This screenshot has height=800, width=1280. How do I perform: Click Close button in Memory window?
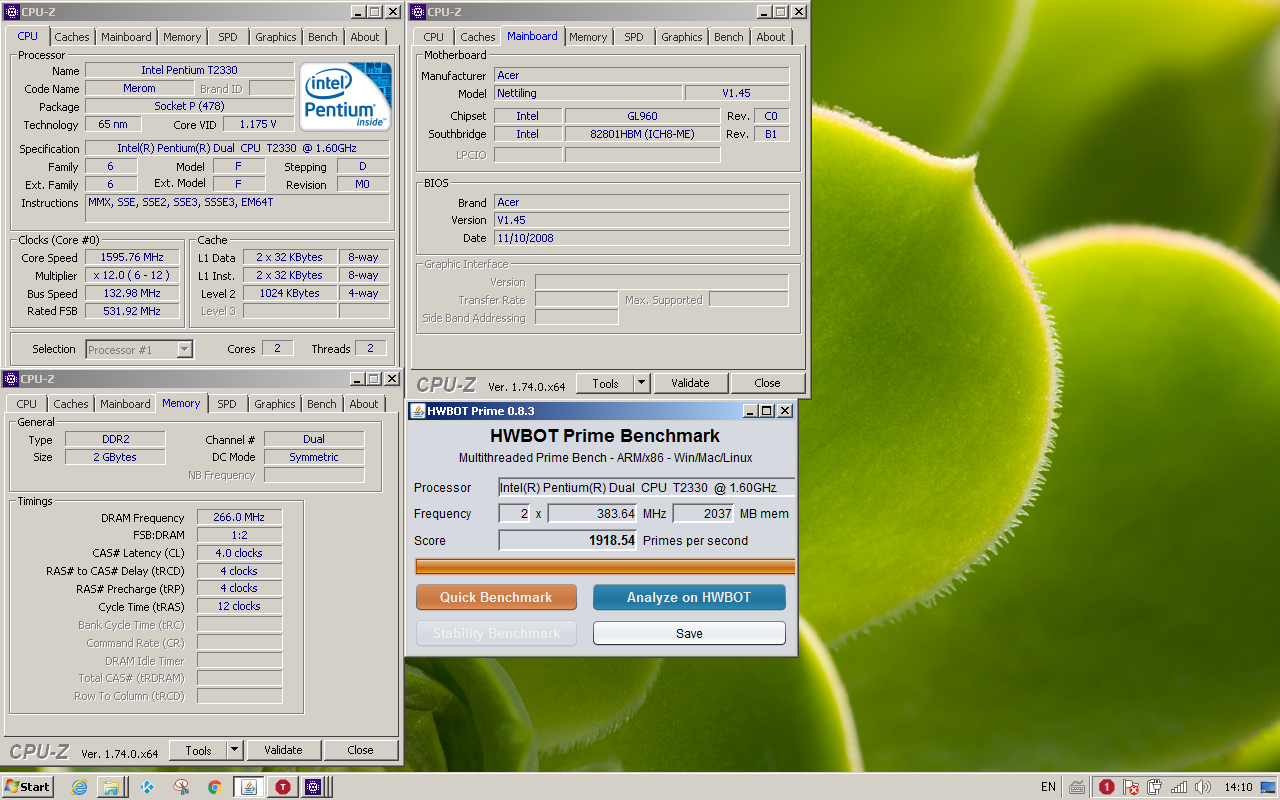pos(361,750)
